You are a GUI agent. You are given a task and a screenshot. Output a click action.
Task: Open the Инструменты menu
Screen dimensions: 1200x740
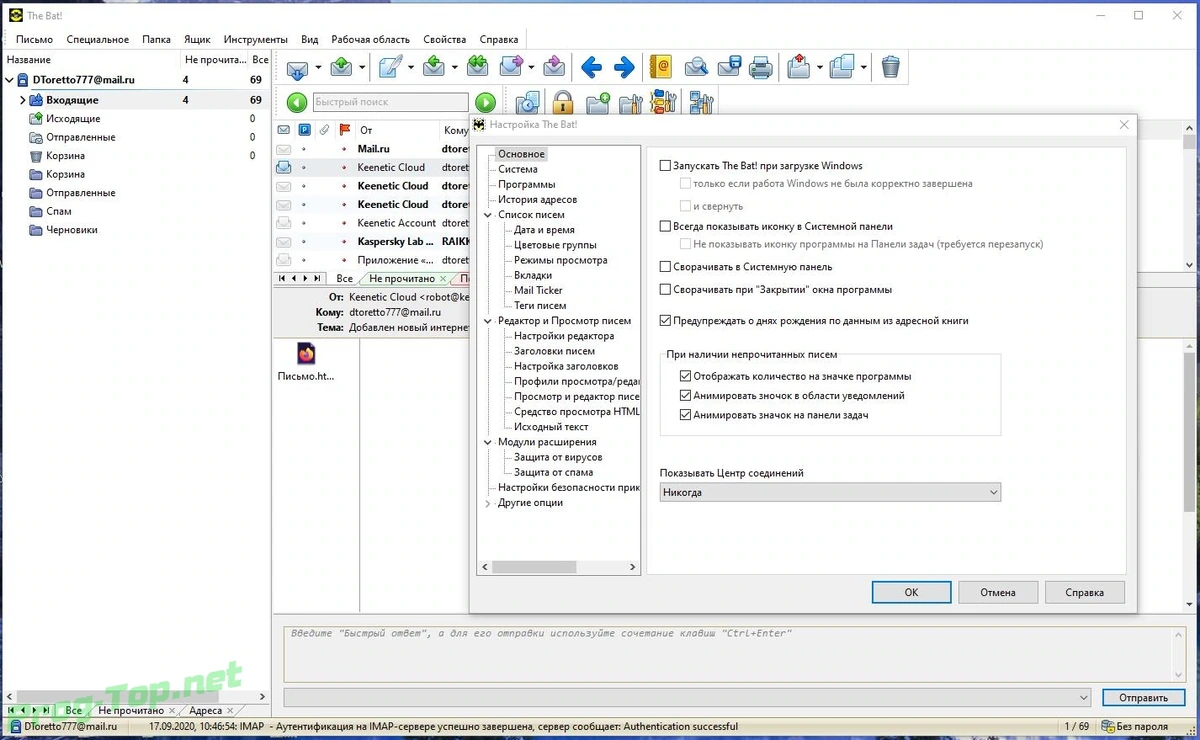(256, 39)
